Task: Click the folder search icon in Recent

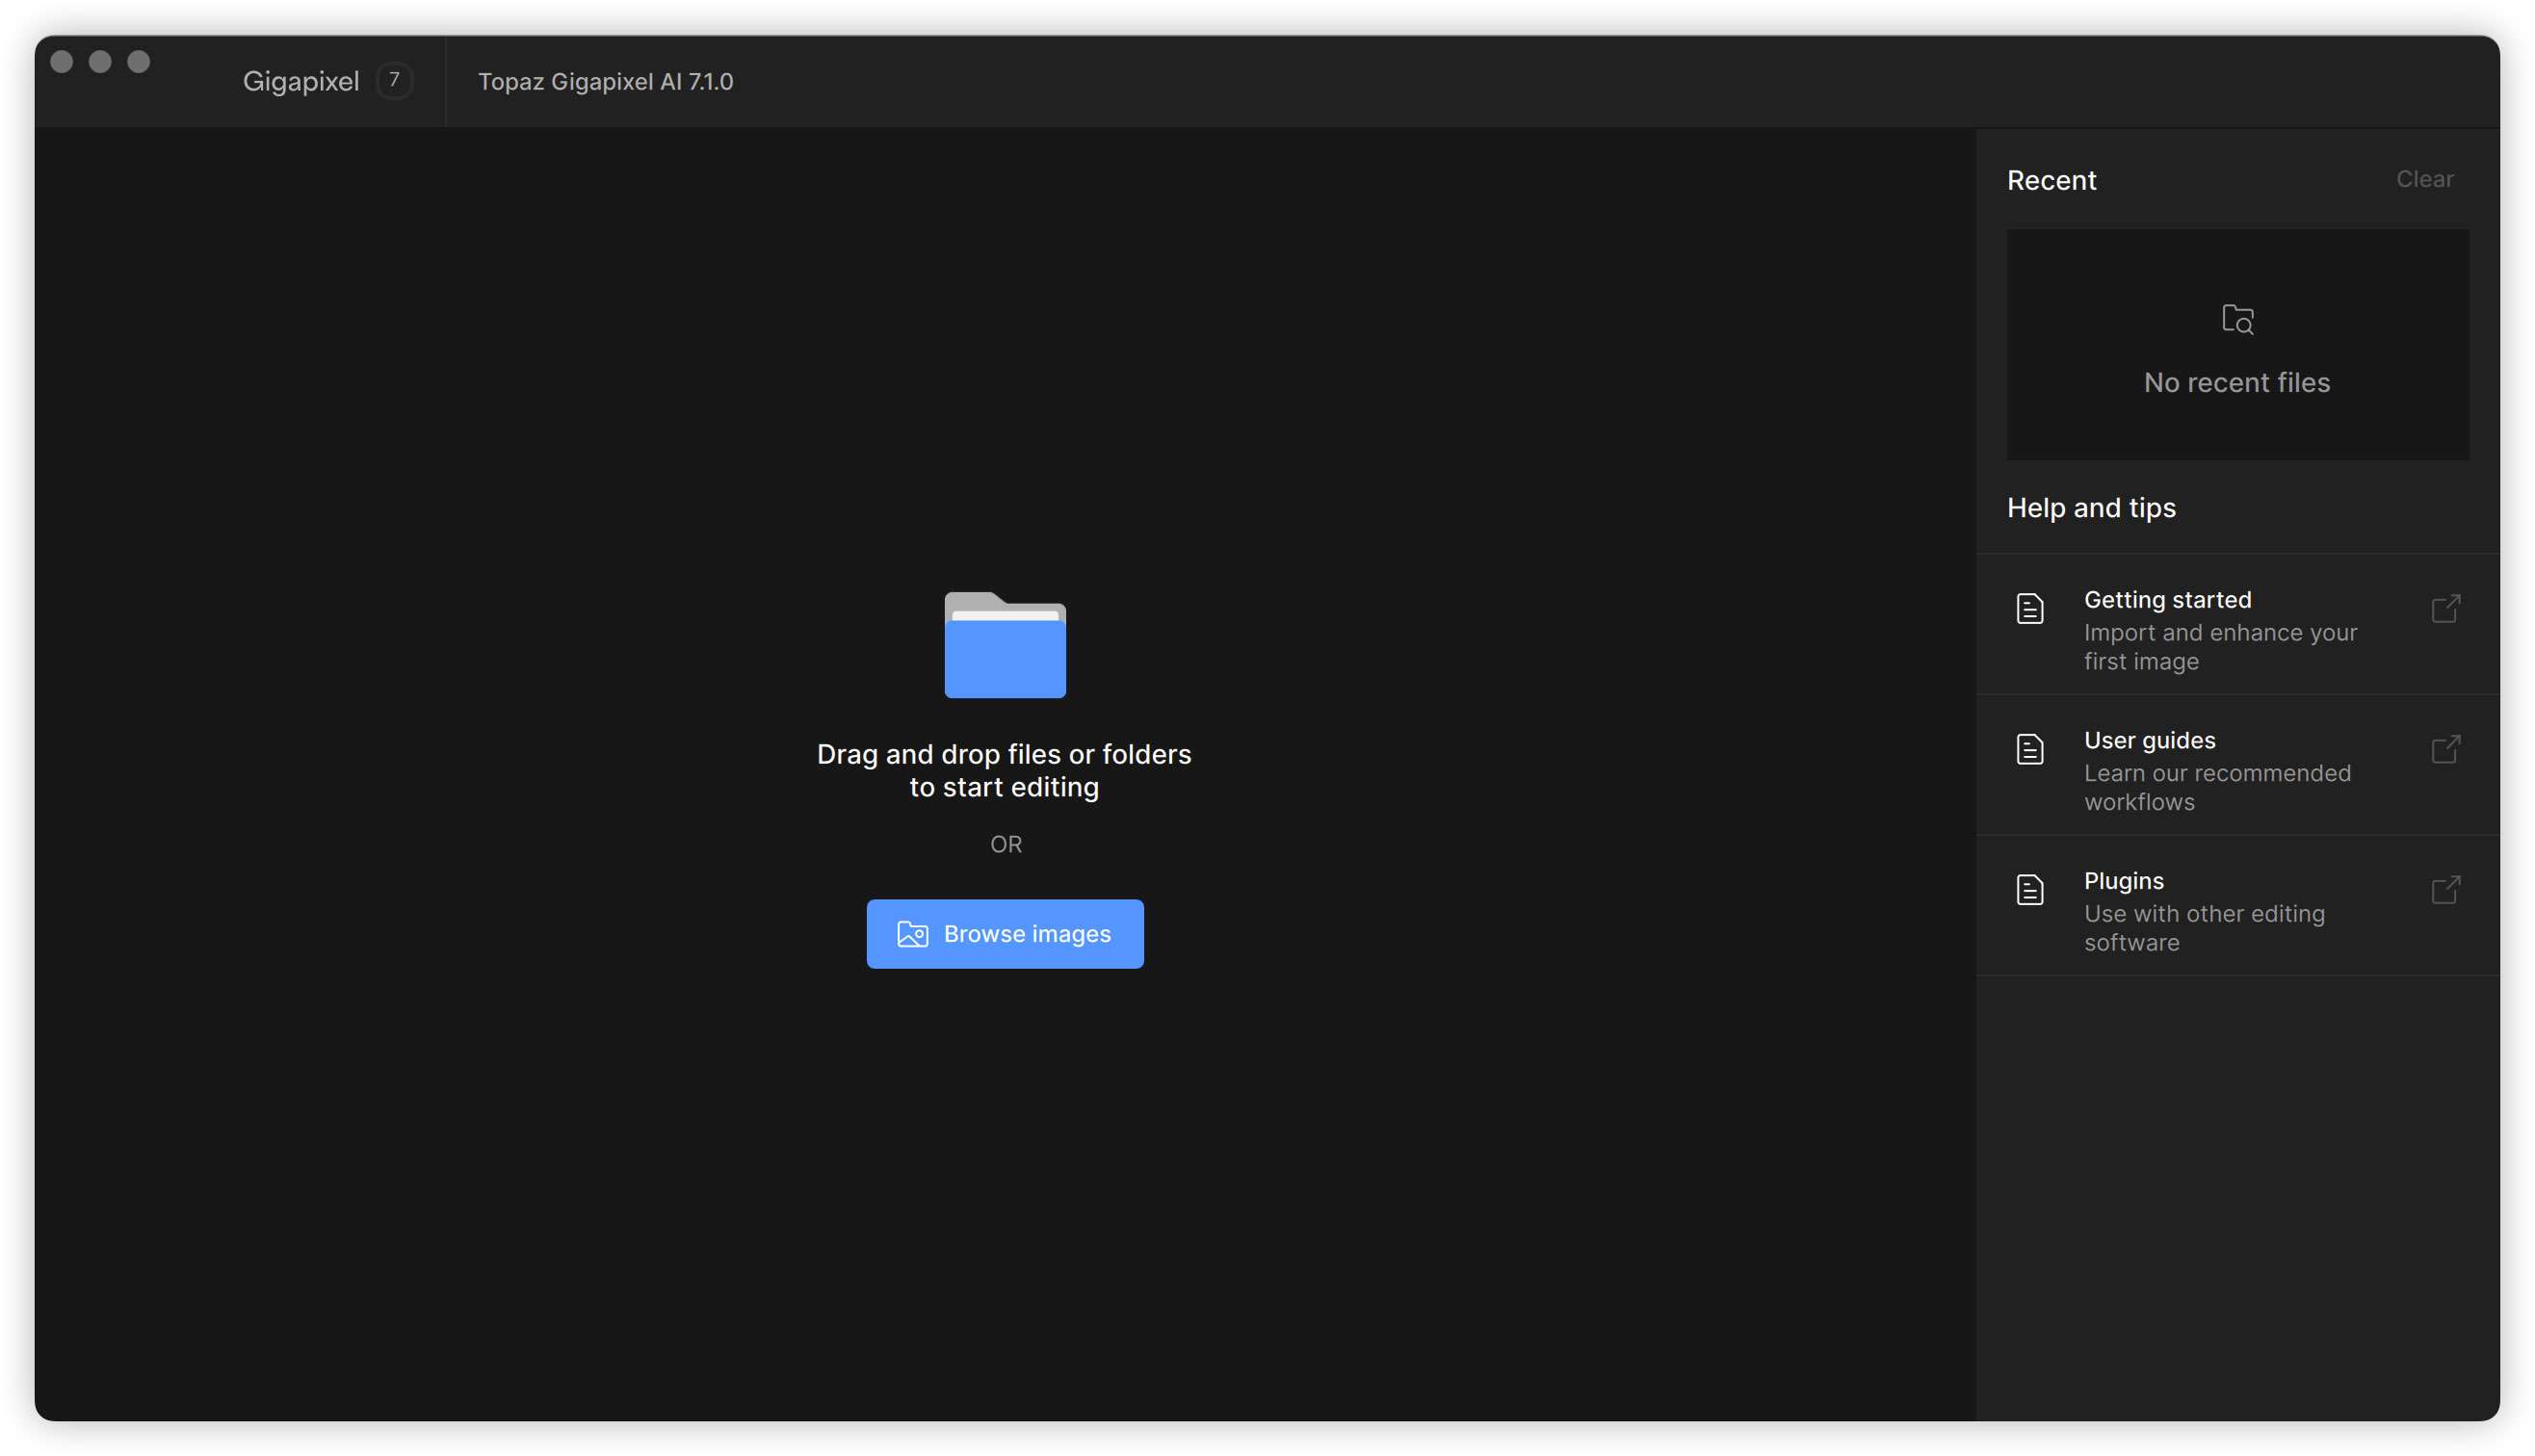Action: 2237,319
